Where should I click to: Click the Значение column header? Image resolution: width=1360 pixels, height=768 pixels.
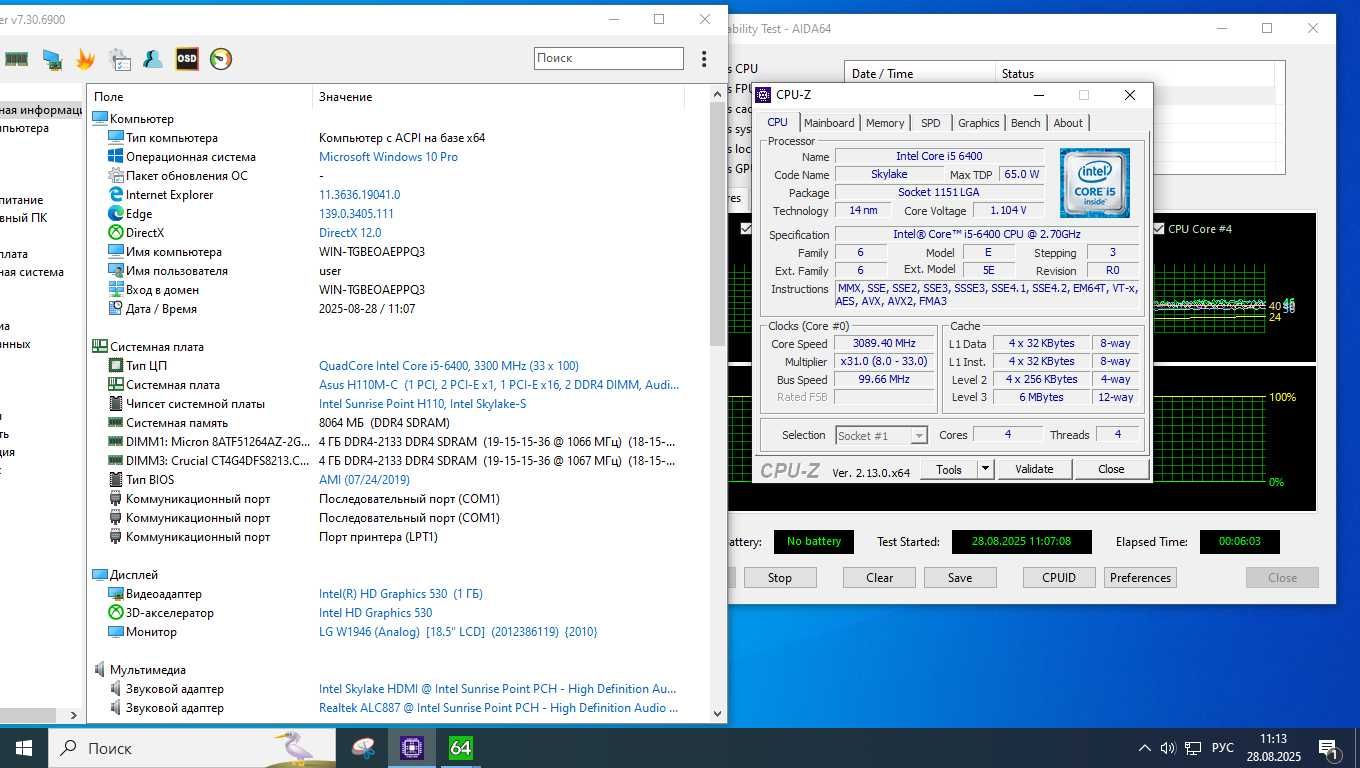tap(345, 97)
